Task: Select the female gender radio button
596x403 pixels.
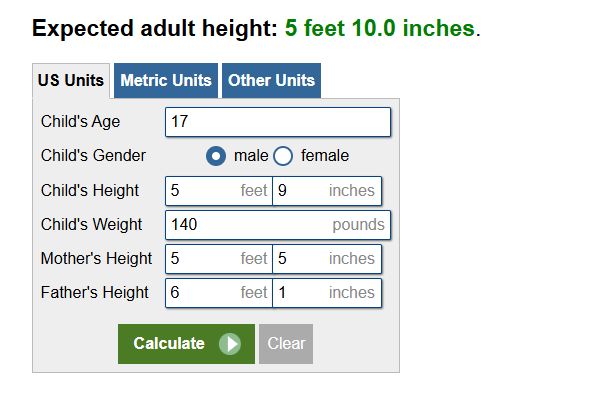Action: click(283, 156)
